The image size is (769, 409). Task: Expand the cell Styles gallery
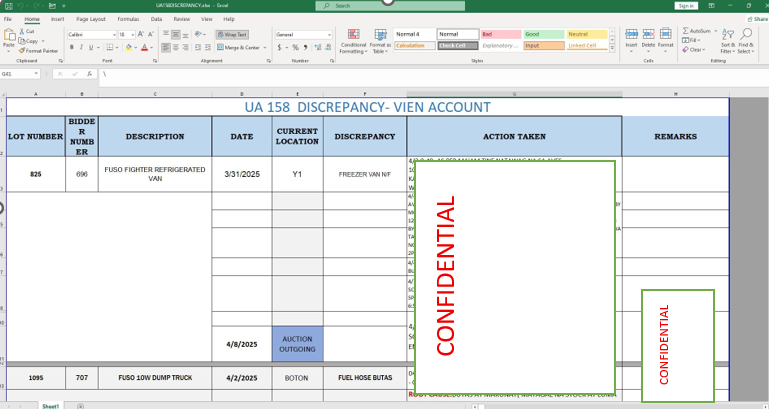tap(612, 49)
